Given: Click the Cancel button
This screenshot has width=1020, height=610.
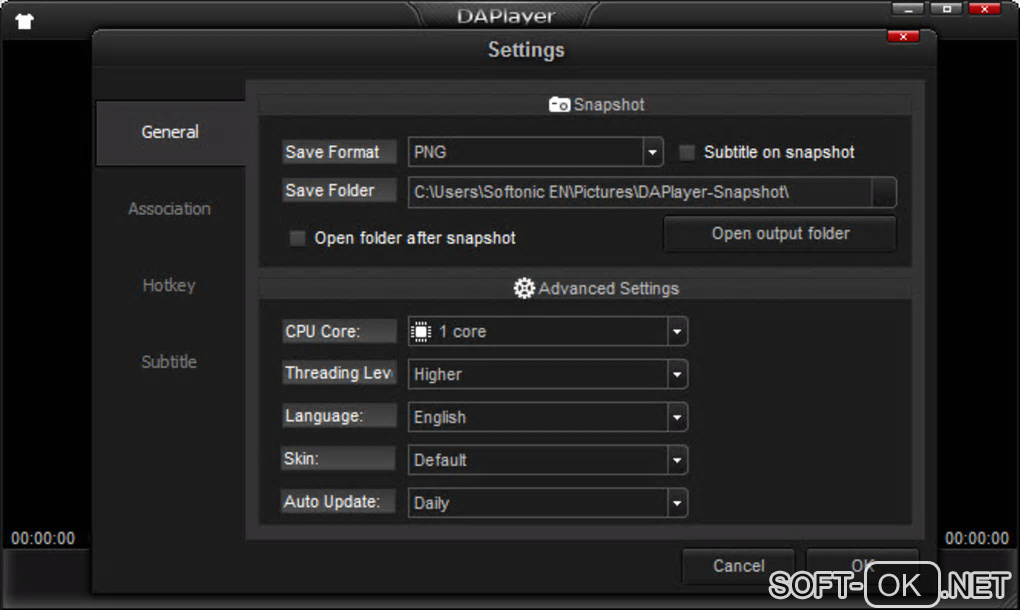Looking at the screenshot, I should point(738,566).
